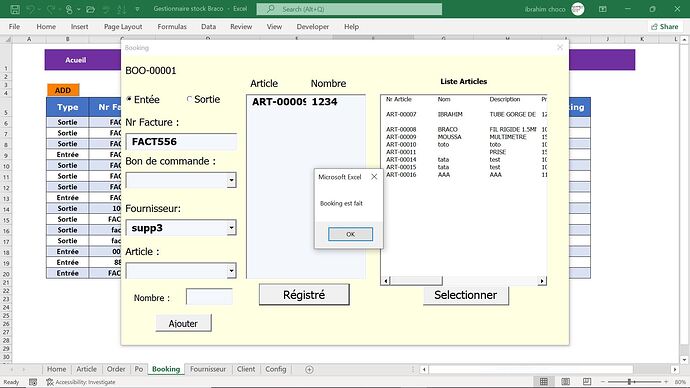
Task: Click the Sort icon in the quick access toolbar
Action: coord(122,9)
